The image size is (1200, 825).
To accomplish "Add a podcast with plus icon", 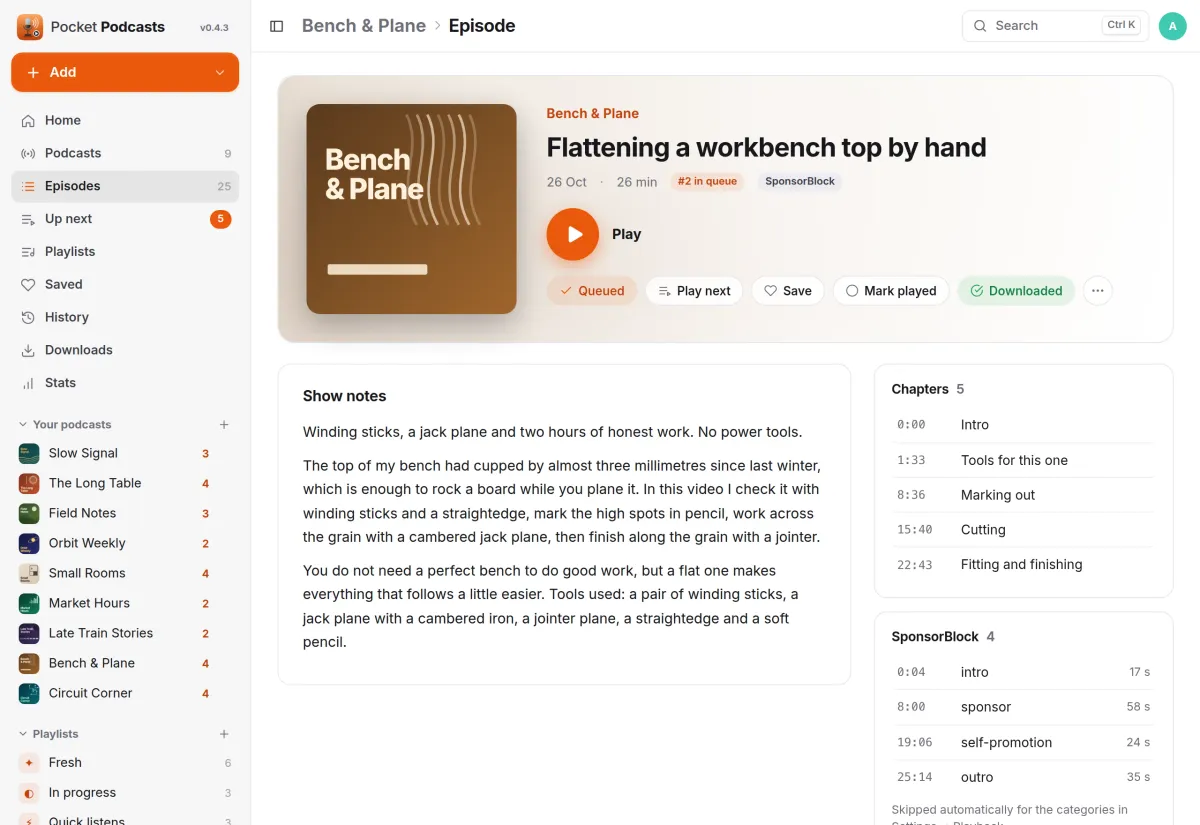I will [x=224, y=425].
